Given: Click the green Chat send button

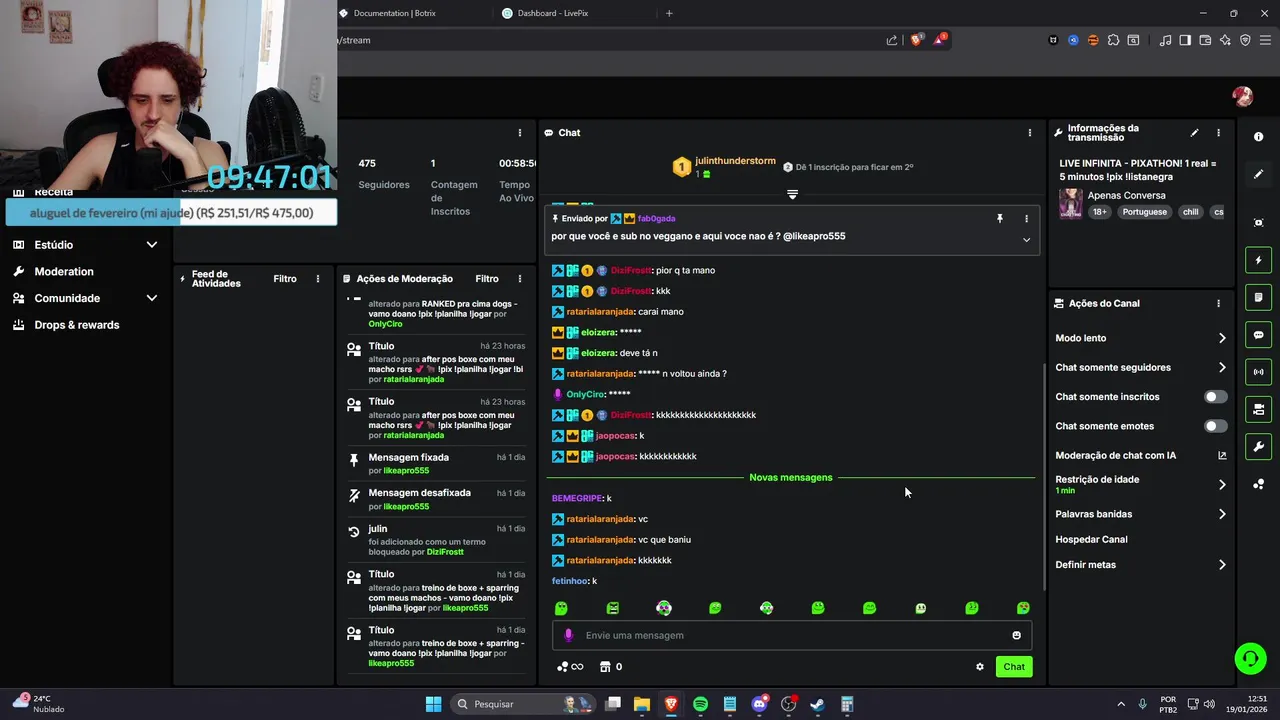Looking at the screenshot, I should pyautogui.click(x=1014, y=667).
